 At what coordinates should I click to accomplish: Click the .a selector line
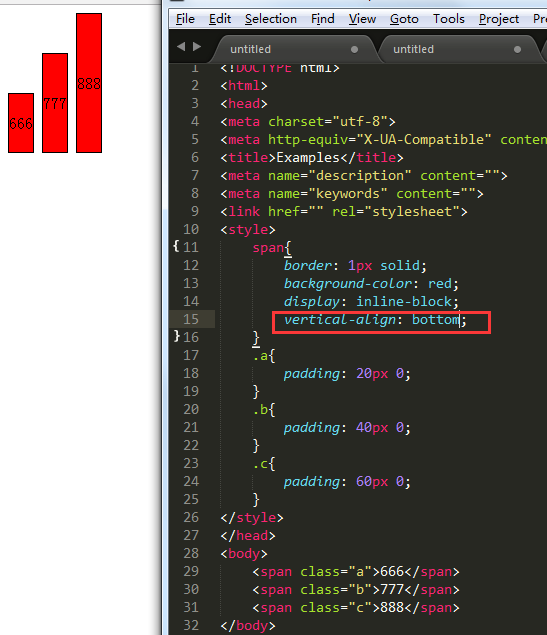point(264,356)
